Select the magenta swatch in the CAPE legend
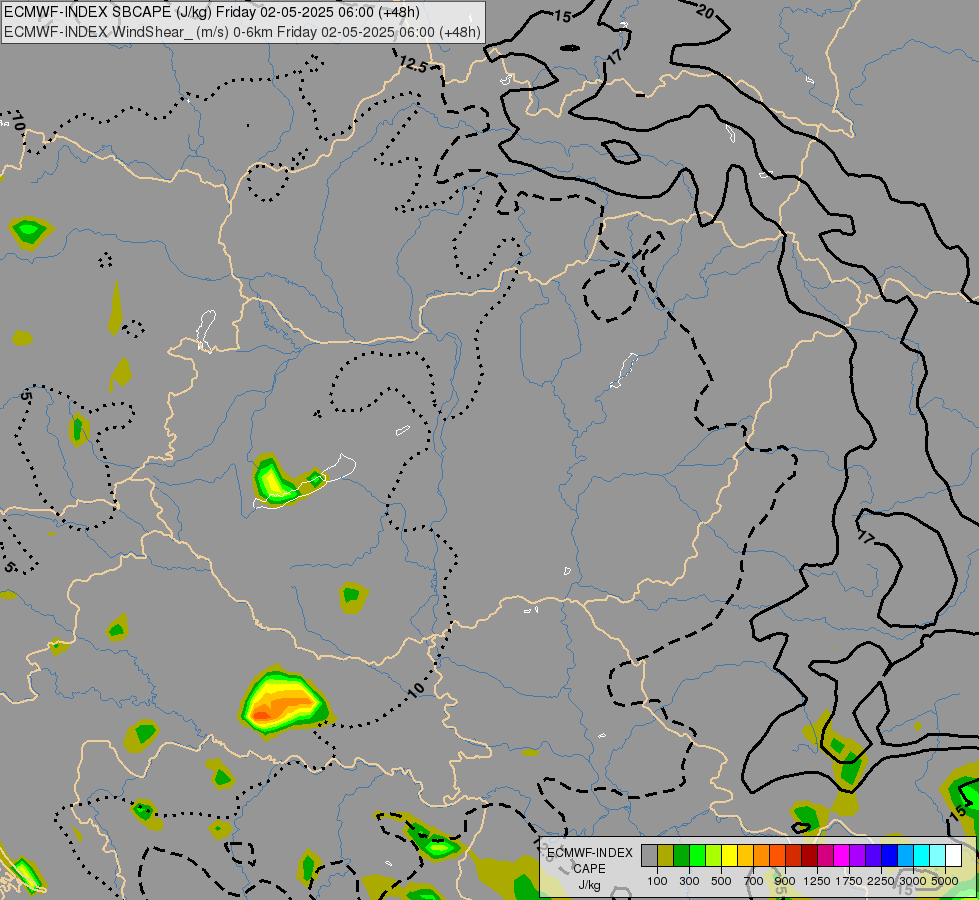This screenshot has height=900, width=979. [842, 856]
